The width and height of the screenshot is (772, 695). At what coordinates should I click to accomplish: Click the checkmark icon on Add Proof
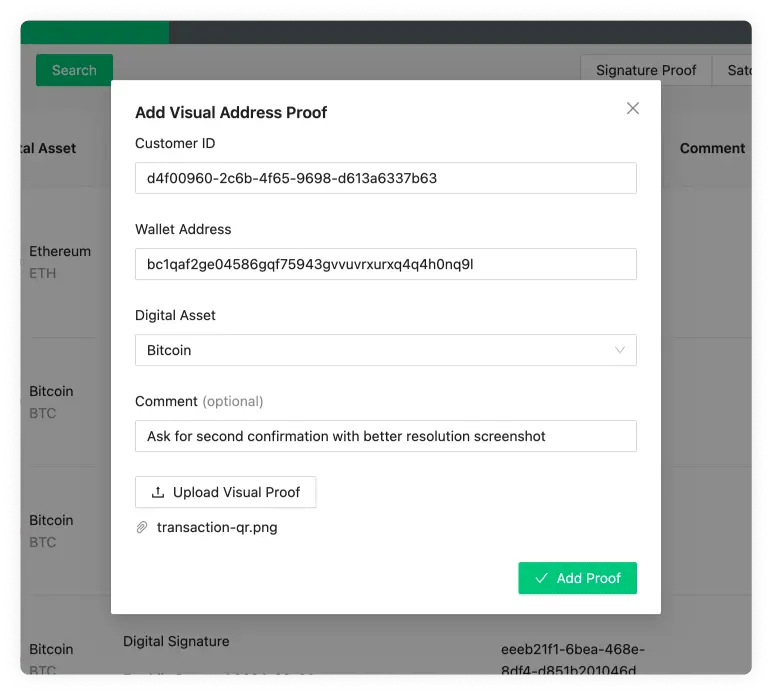point(541,578)
